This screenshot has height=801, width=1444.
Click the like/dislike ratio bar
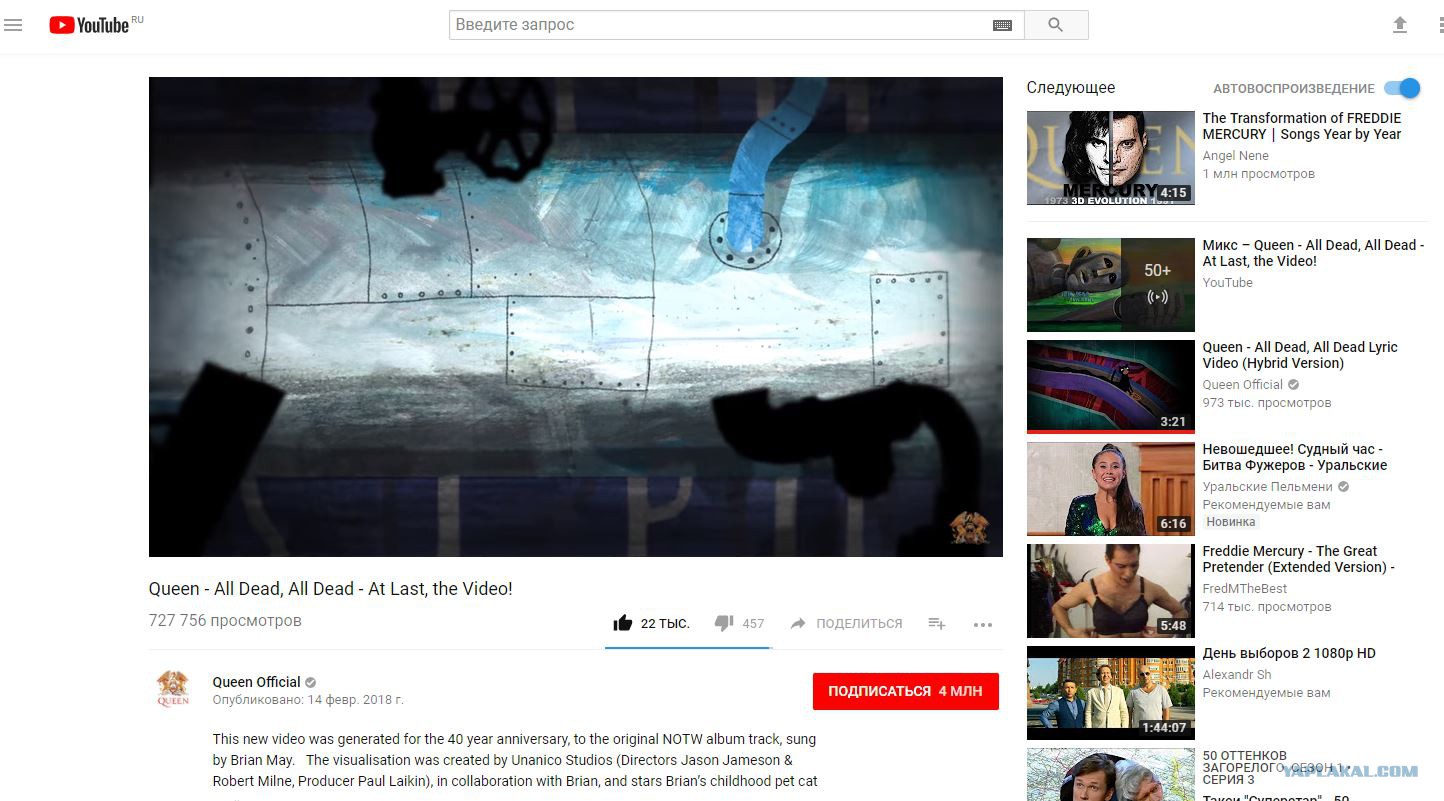point(688,648)
